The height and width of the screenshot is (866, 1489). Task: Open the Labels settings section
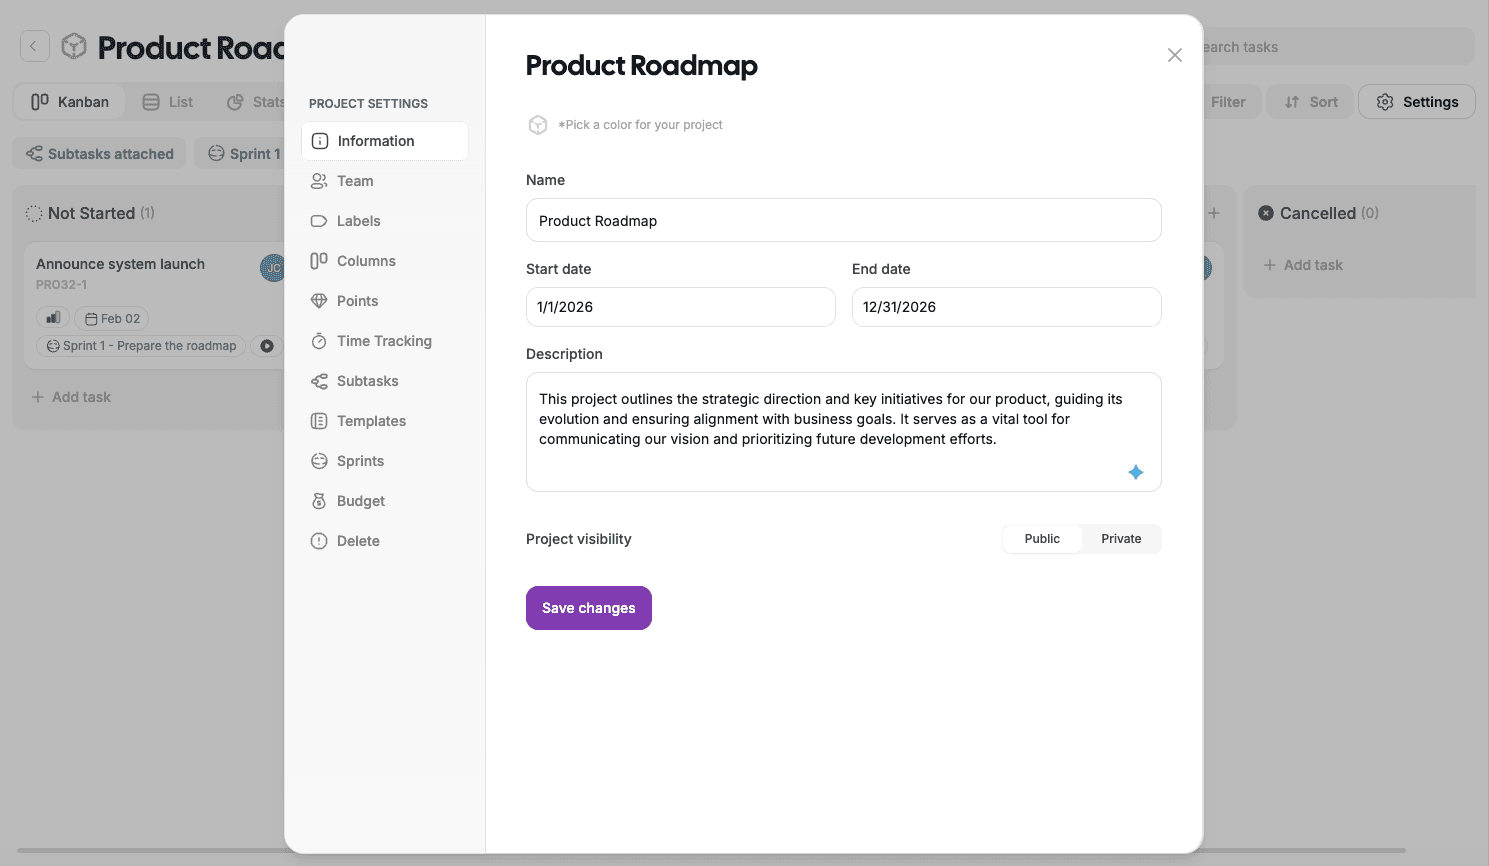(x=358, y=221)
